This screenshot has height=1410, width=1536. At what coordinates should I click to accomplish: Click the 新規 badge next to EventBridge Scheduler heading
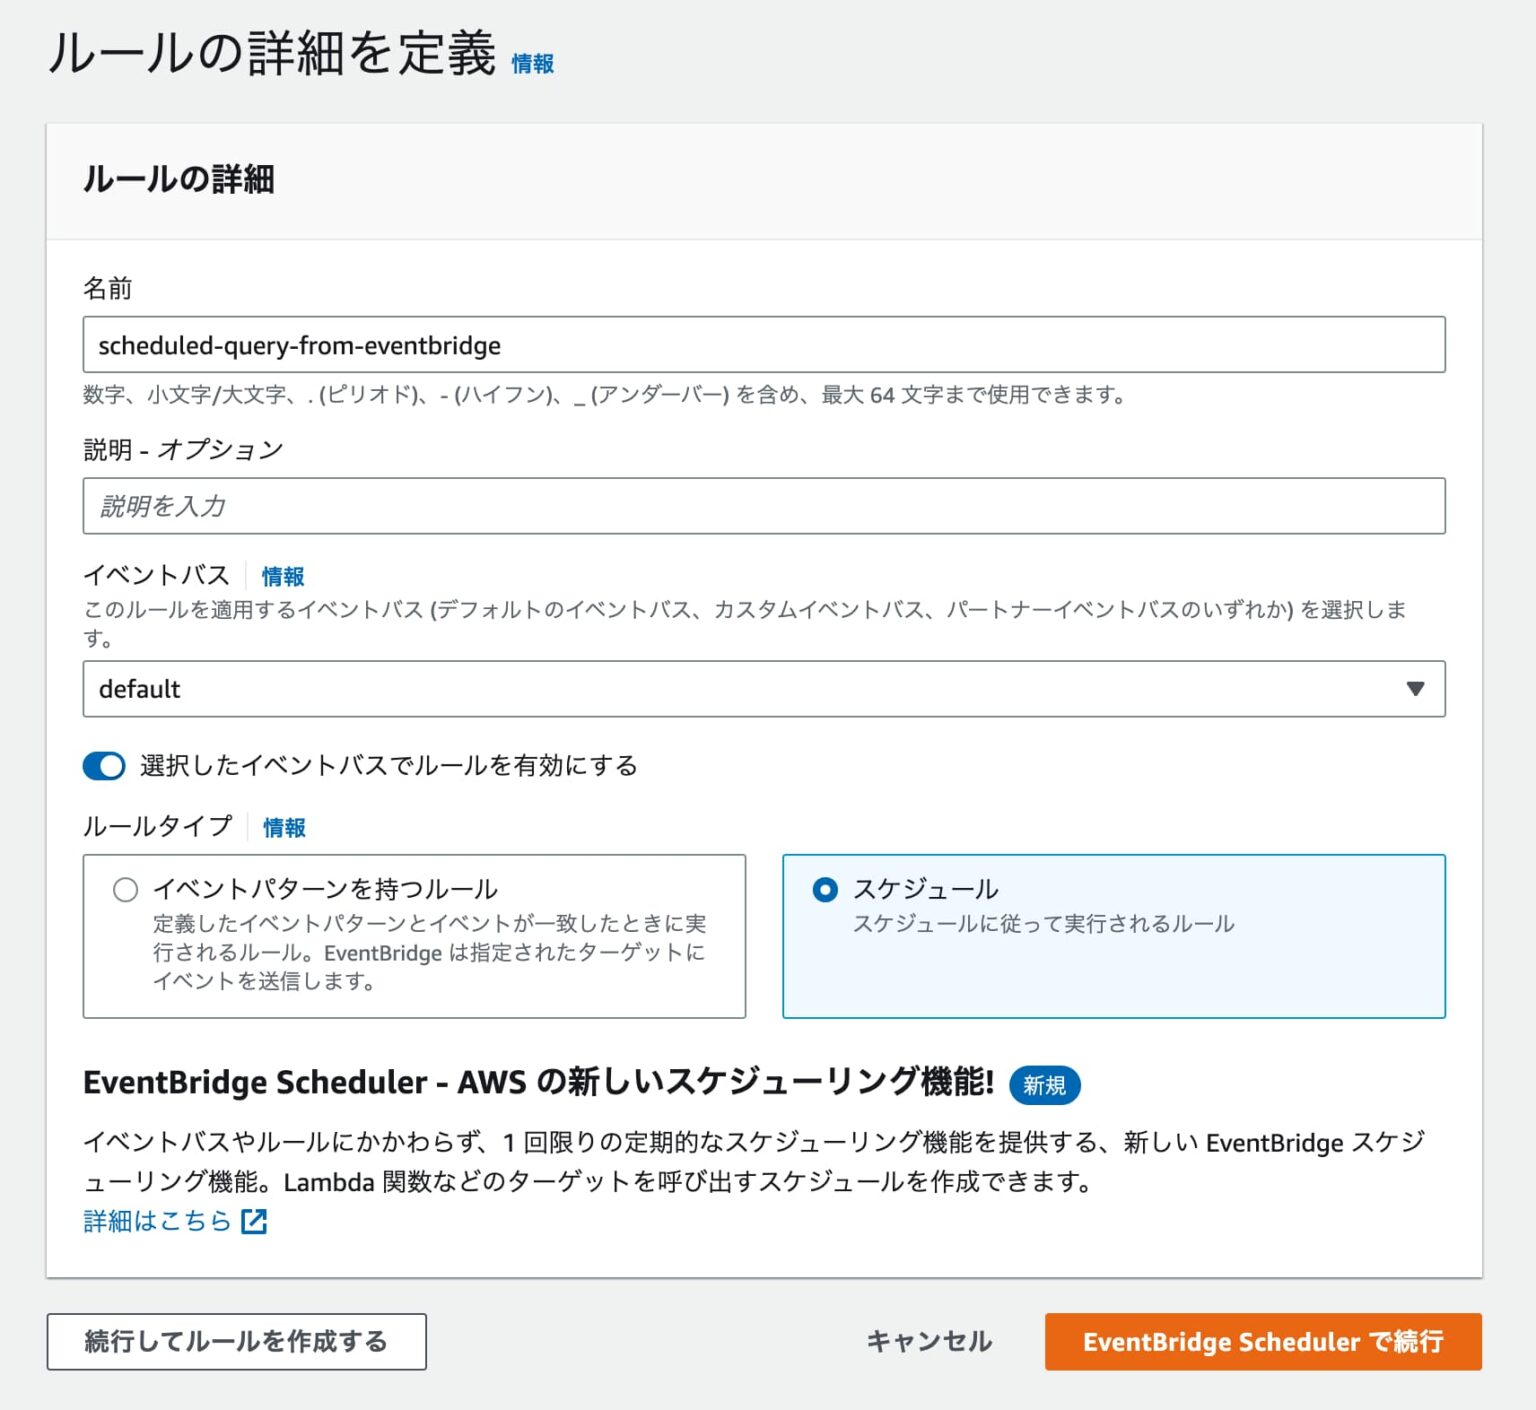[x=1045, y=1084]
